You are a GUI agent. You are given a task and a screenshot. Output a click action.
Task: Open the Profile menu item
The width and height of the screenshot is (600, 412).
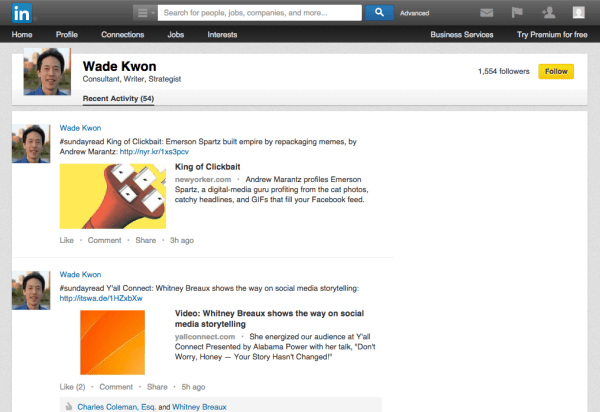67,34
